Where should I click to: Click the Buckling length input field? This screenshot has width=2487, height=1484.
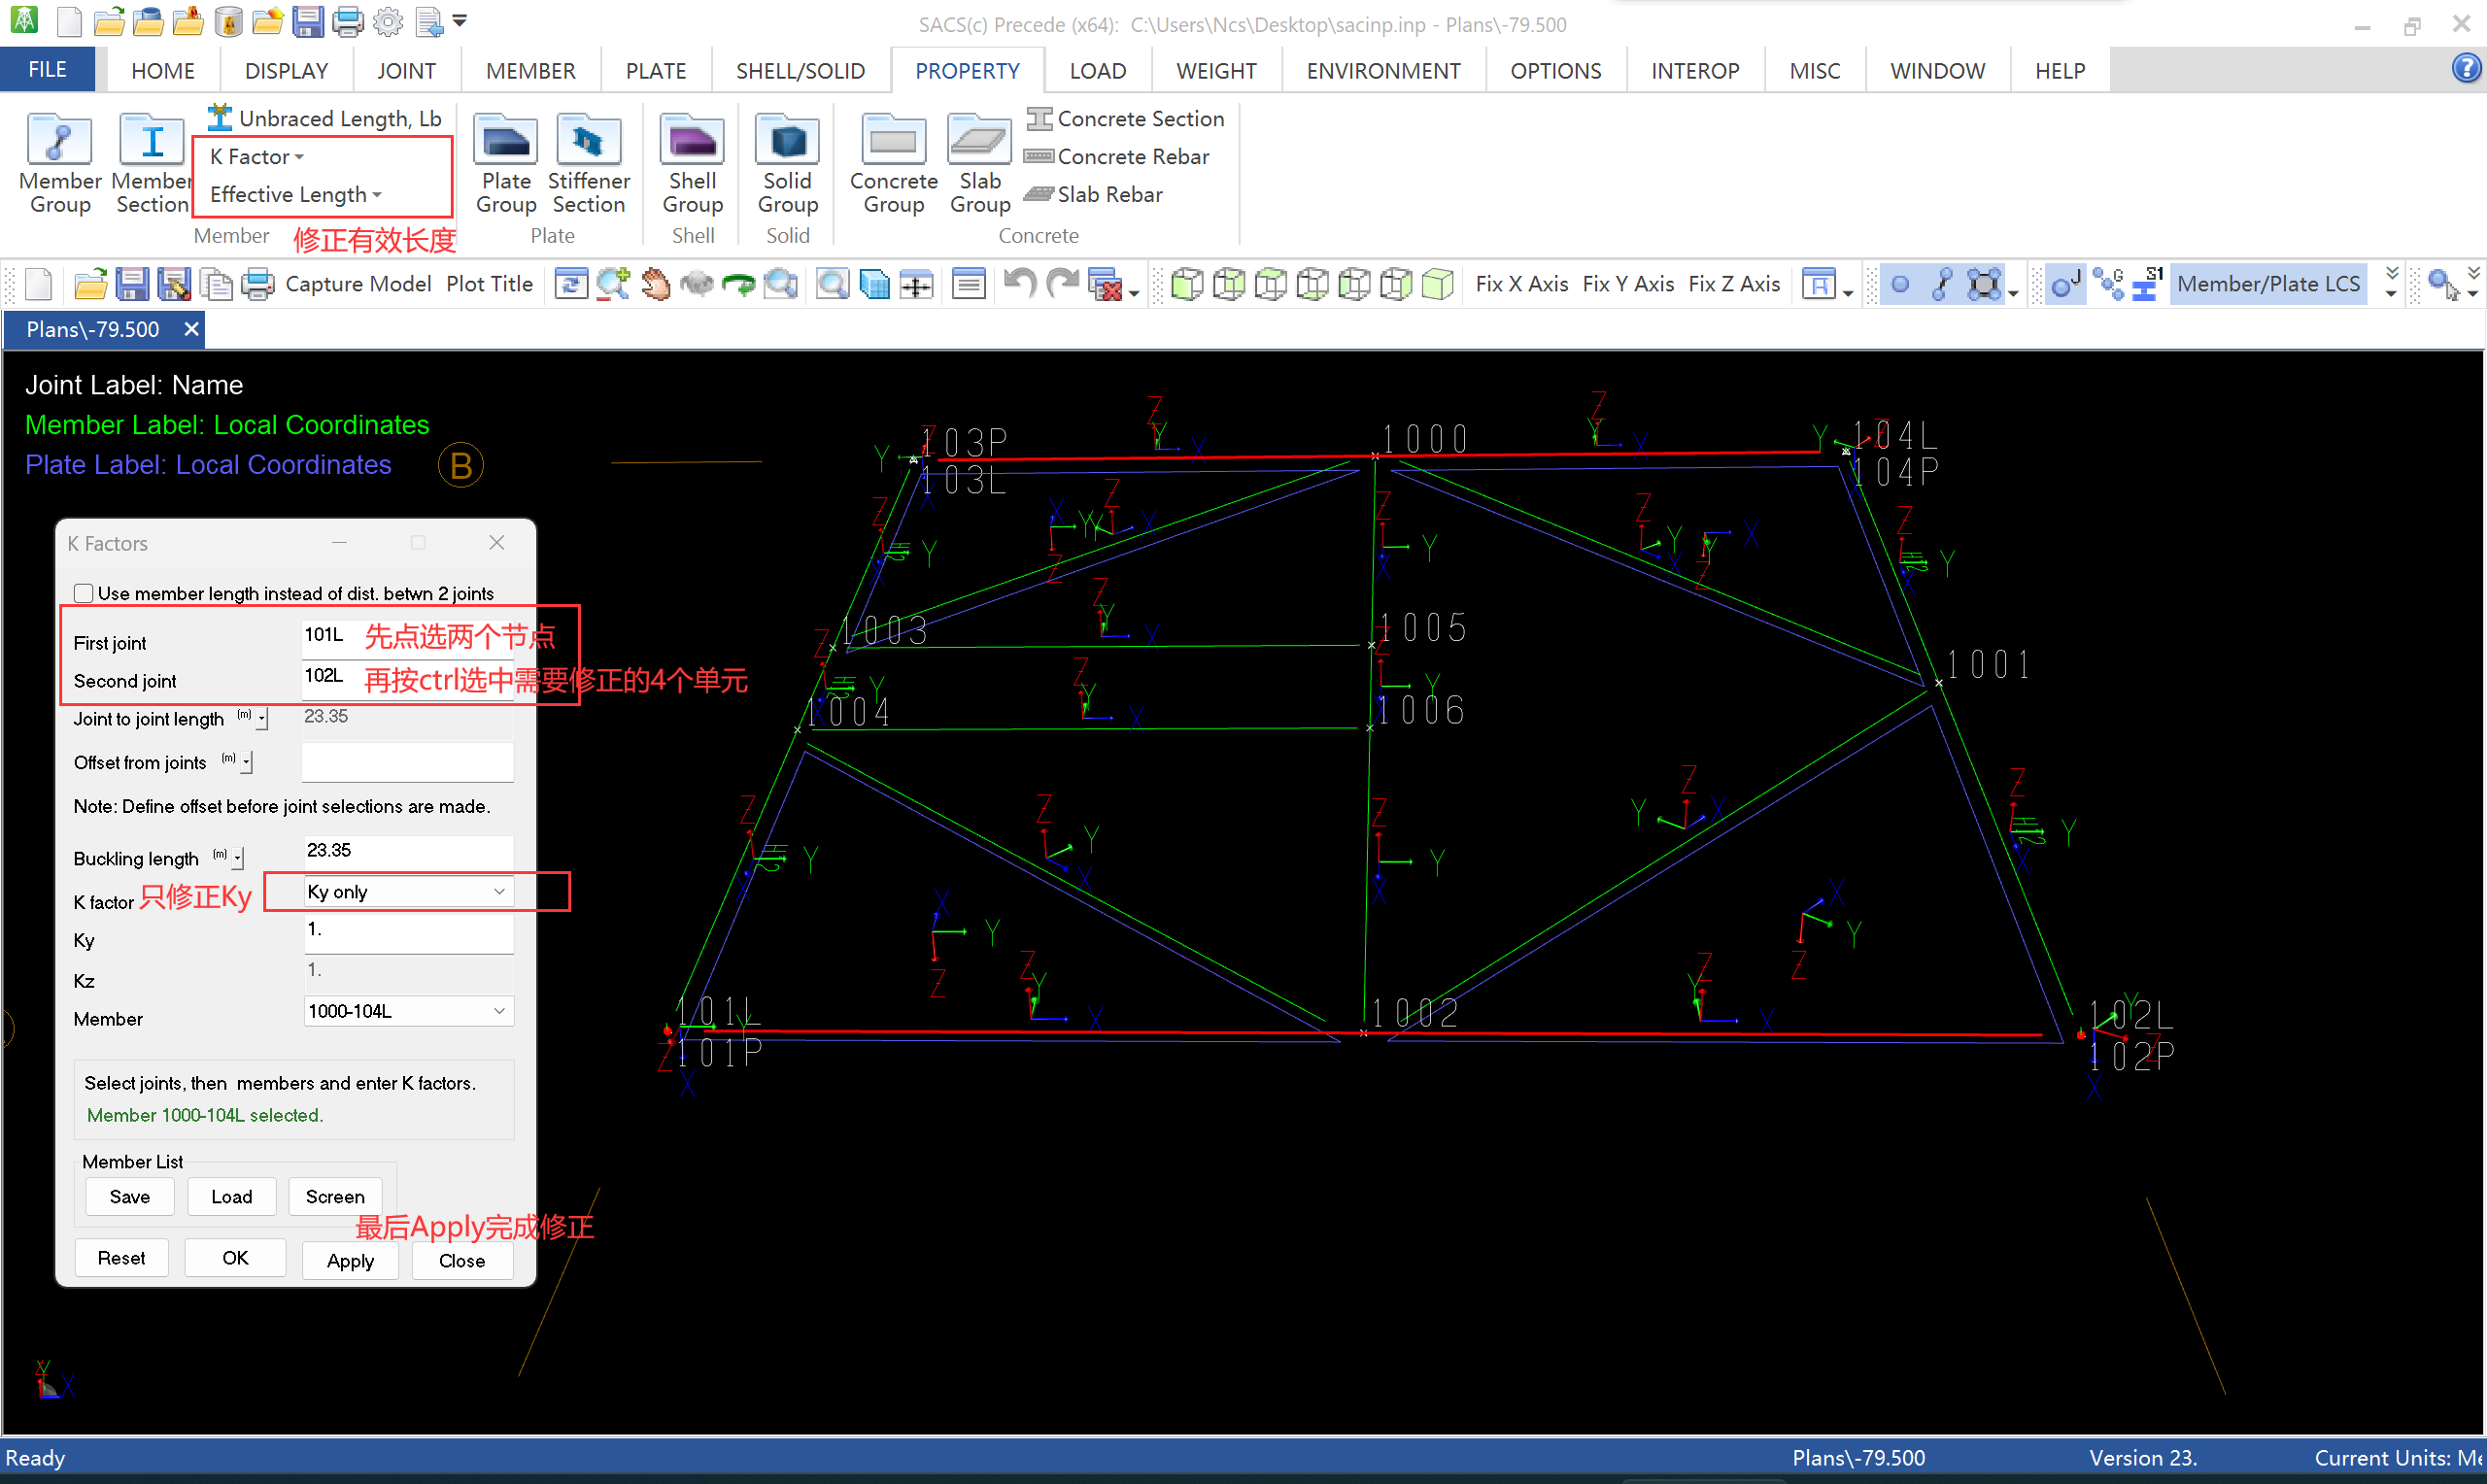tap(407, 851)
